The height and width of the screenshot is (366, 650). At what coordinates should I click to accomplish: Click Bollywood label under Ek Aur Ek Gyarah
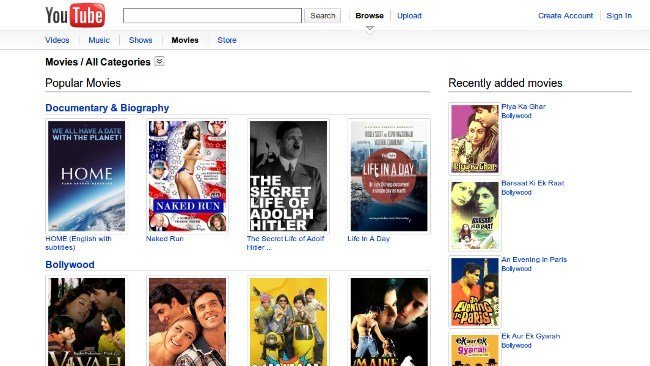click(x=517, y=345)
